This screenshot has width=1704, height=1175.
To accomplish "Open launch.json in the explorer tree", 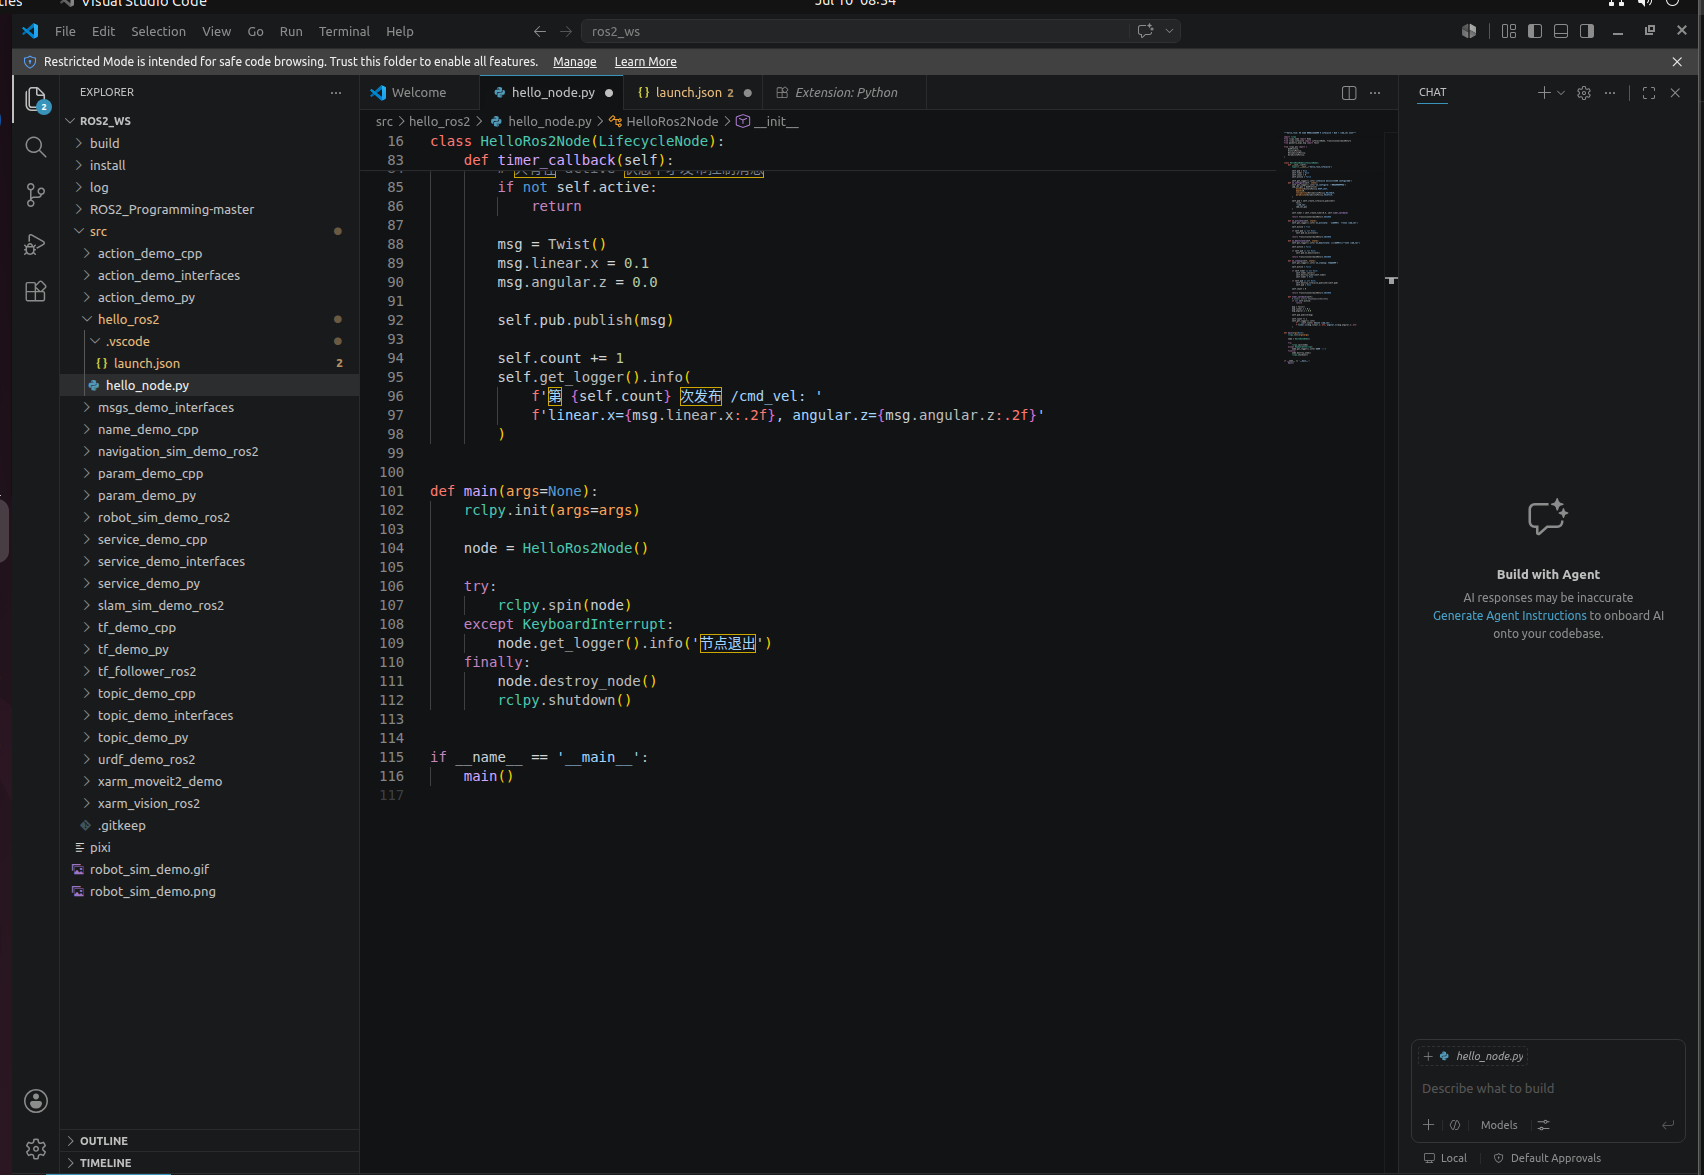I will (x=209, y=363).
